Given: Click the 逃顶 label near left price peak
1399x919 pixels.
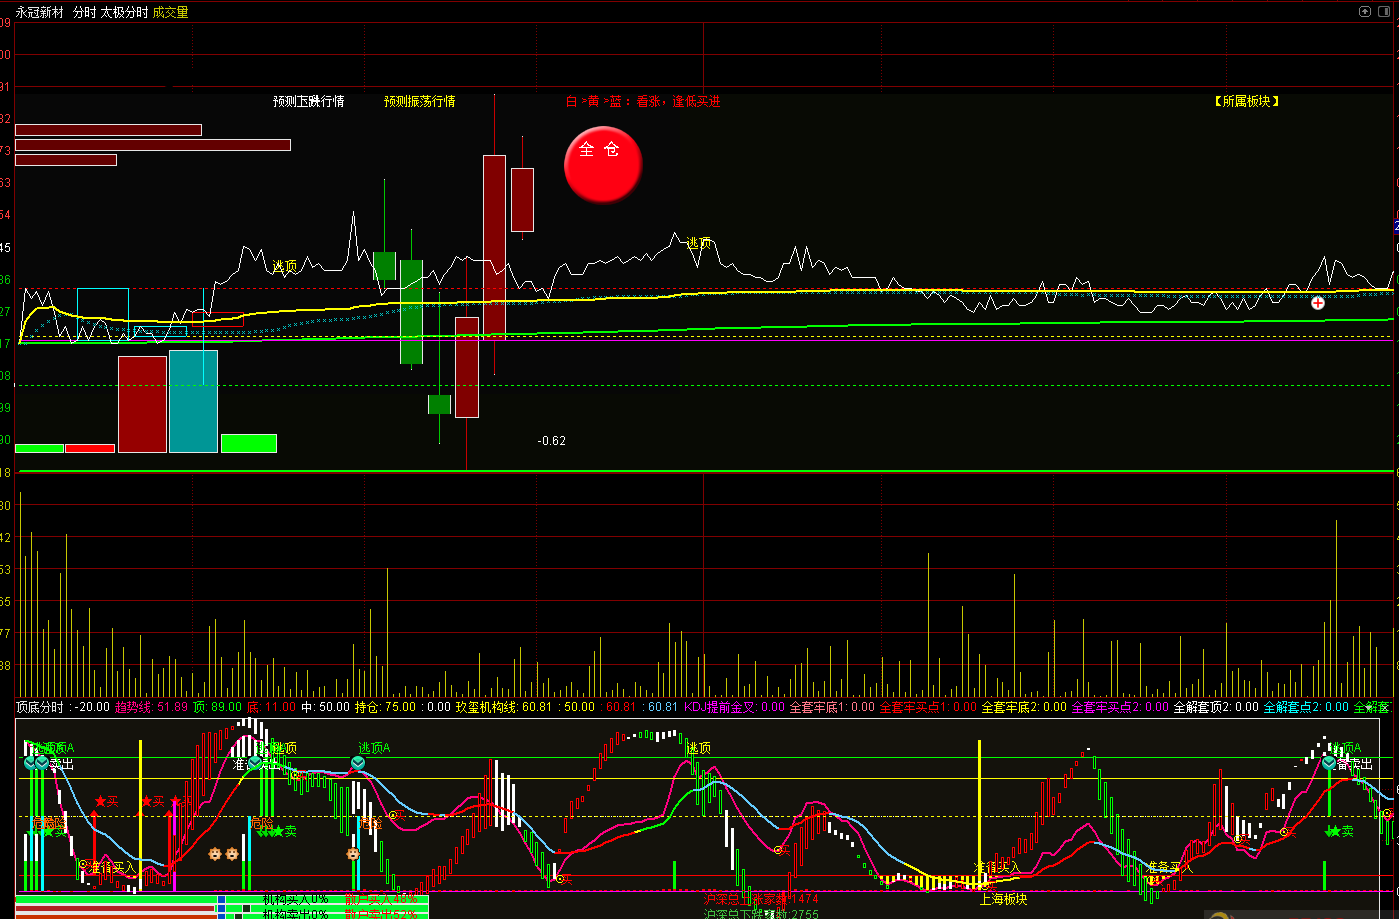Looking at the screenshot, I should click(x=285, y=267).
